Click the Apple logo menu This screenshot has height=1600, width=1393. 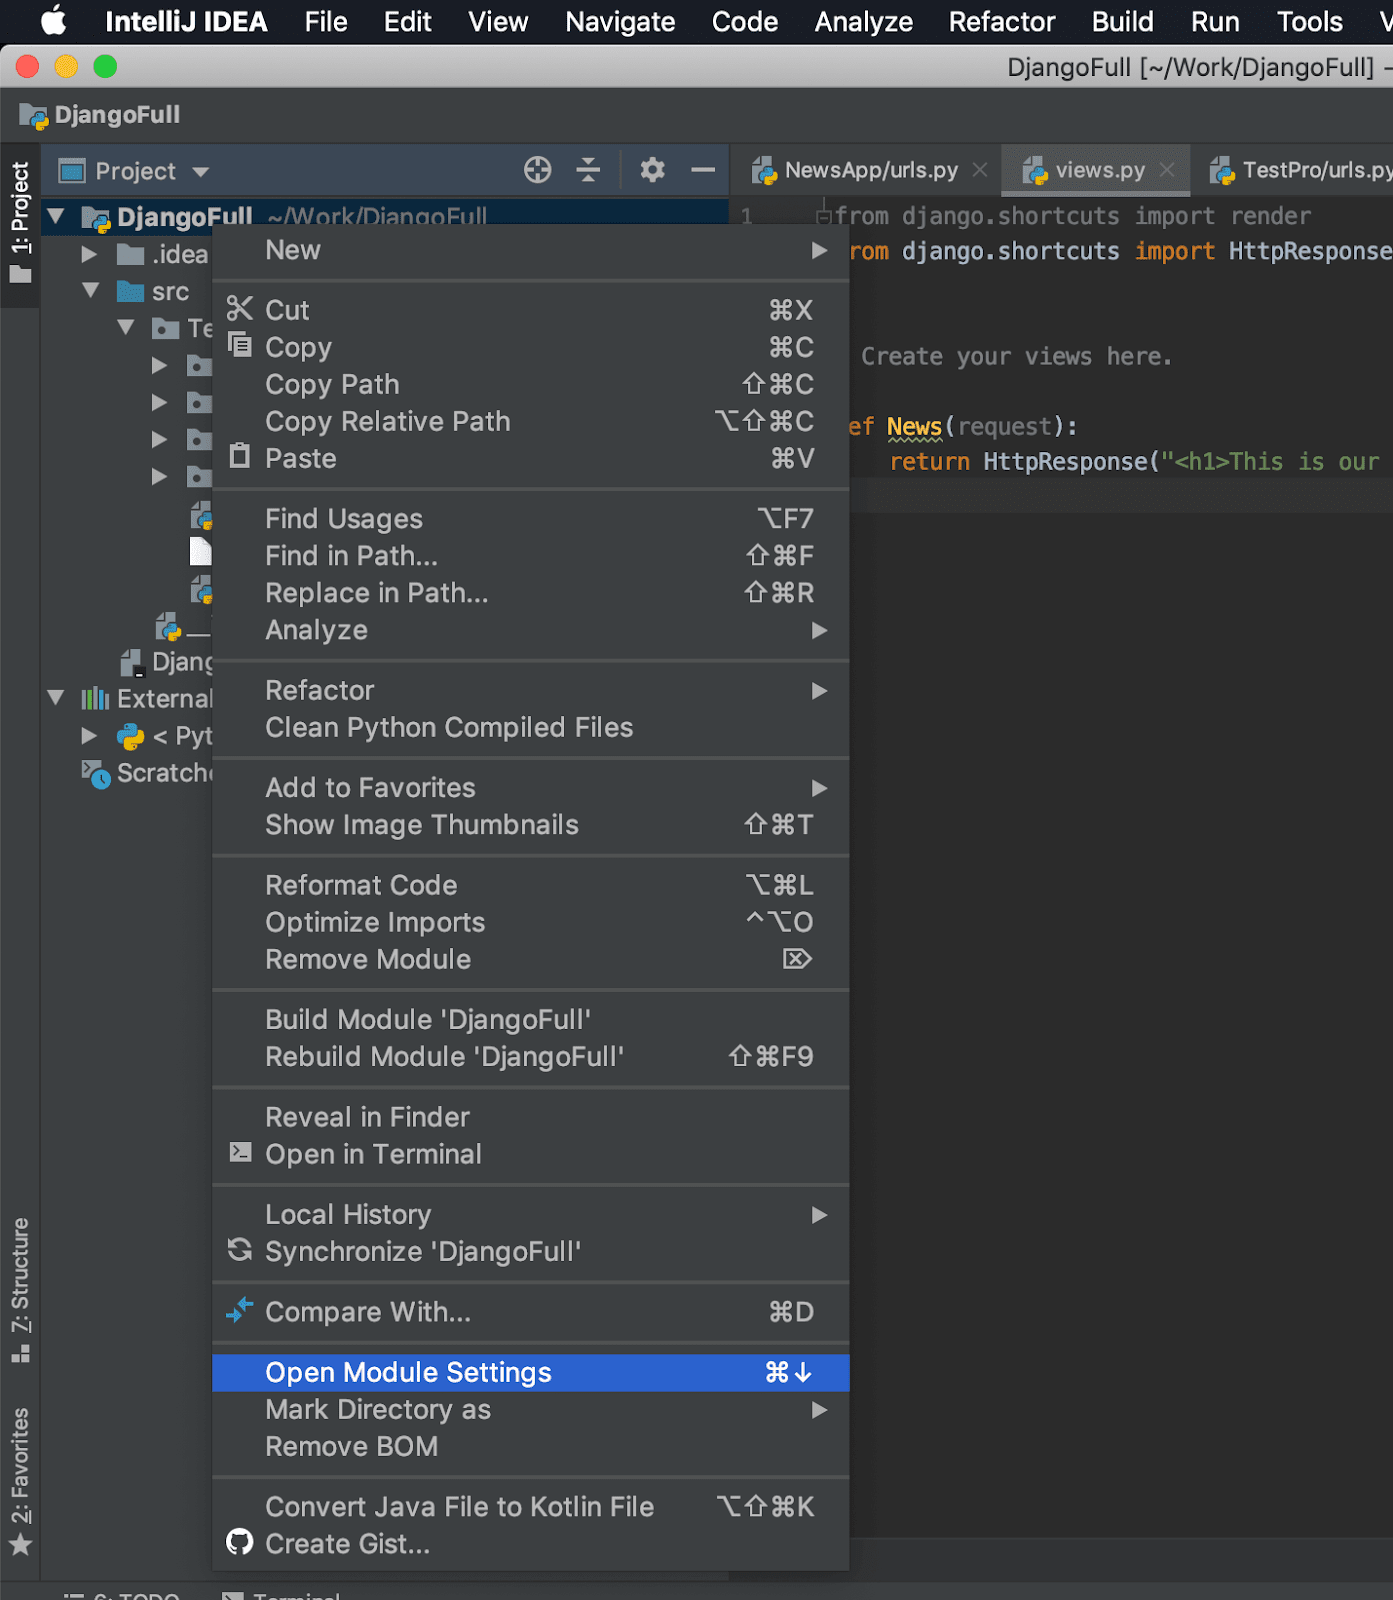52,21
